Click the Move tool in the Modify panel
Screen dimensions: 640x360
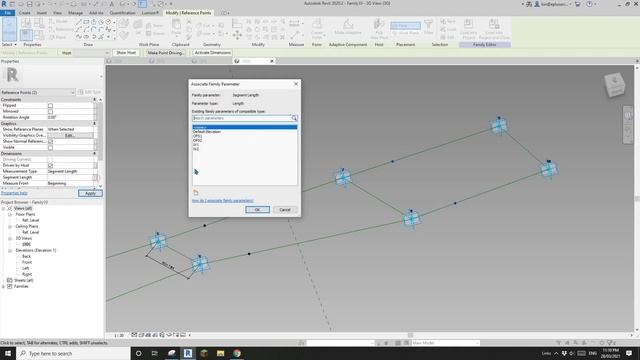[237, 36]
